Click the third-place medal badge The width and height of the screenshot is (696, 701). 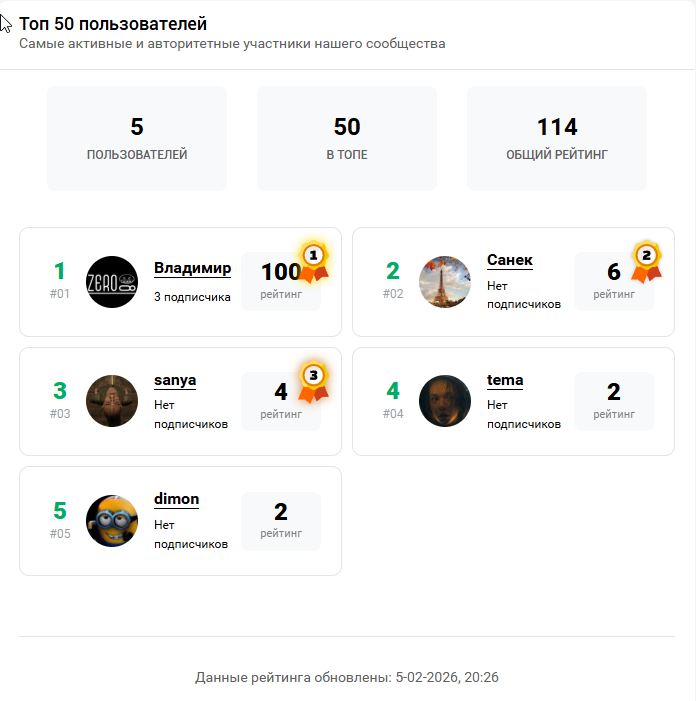(x=313, y=380)
